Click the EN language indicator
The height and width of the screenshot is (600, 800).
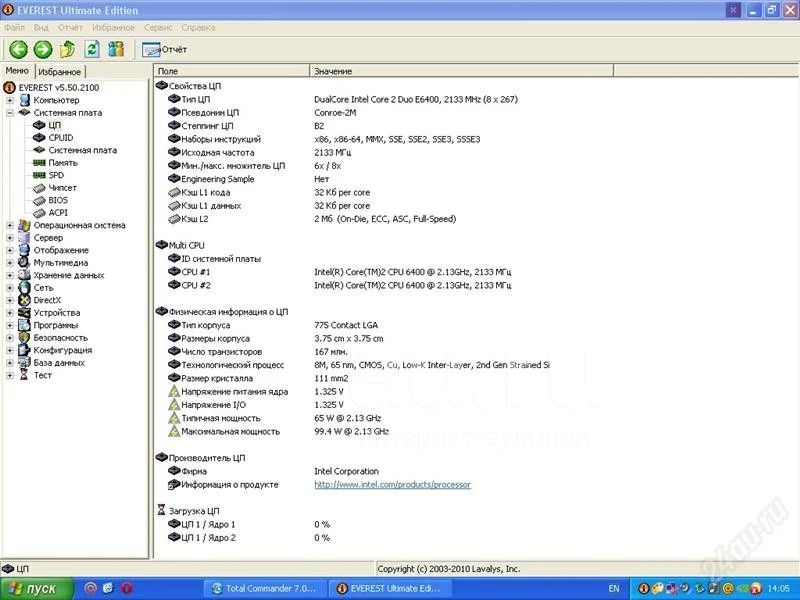[614, 589]
